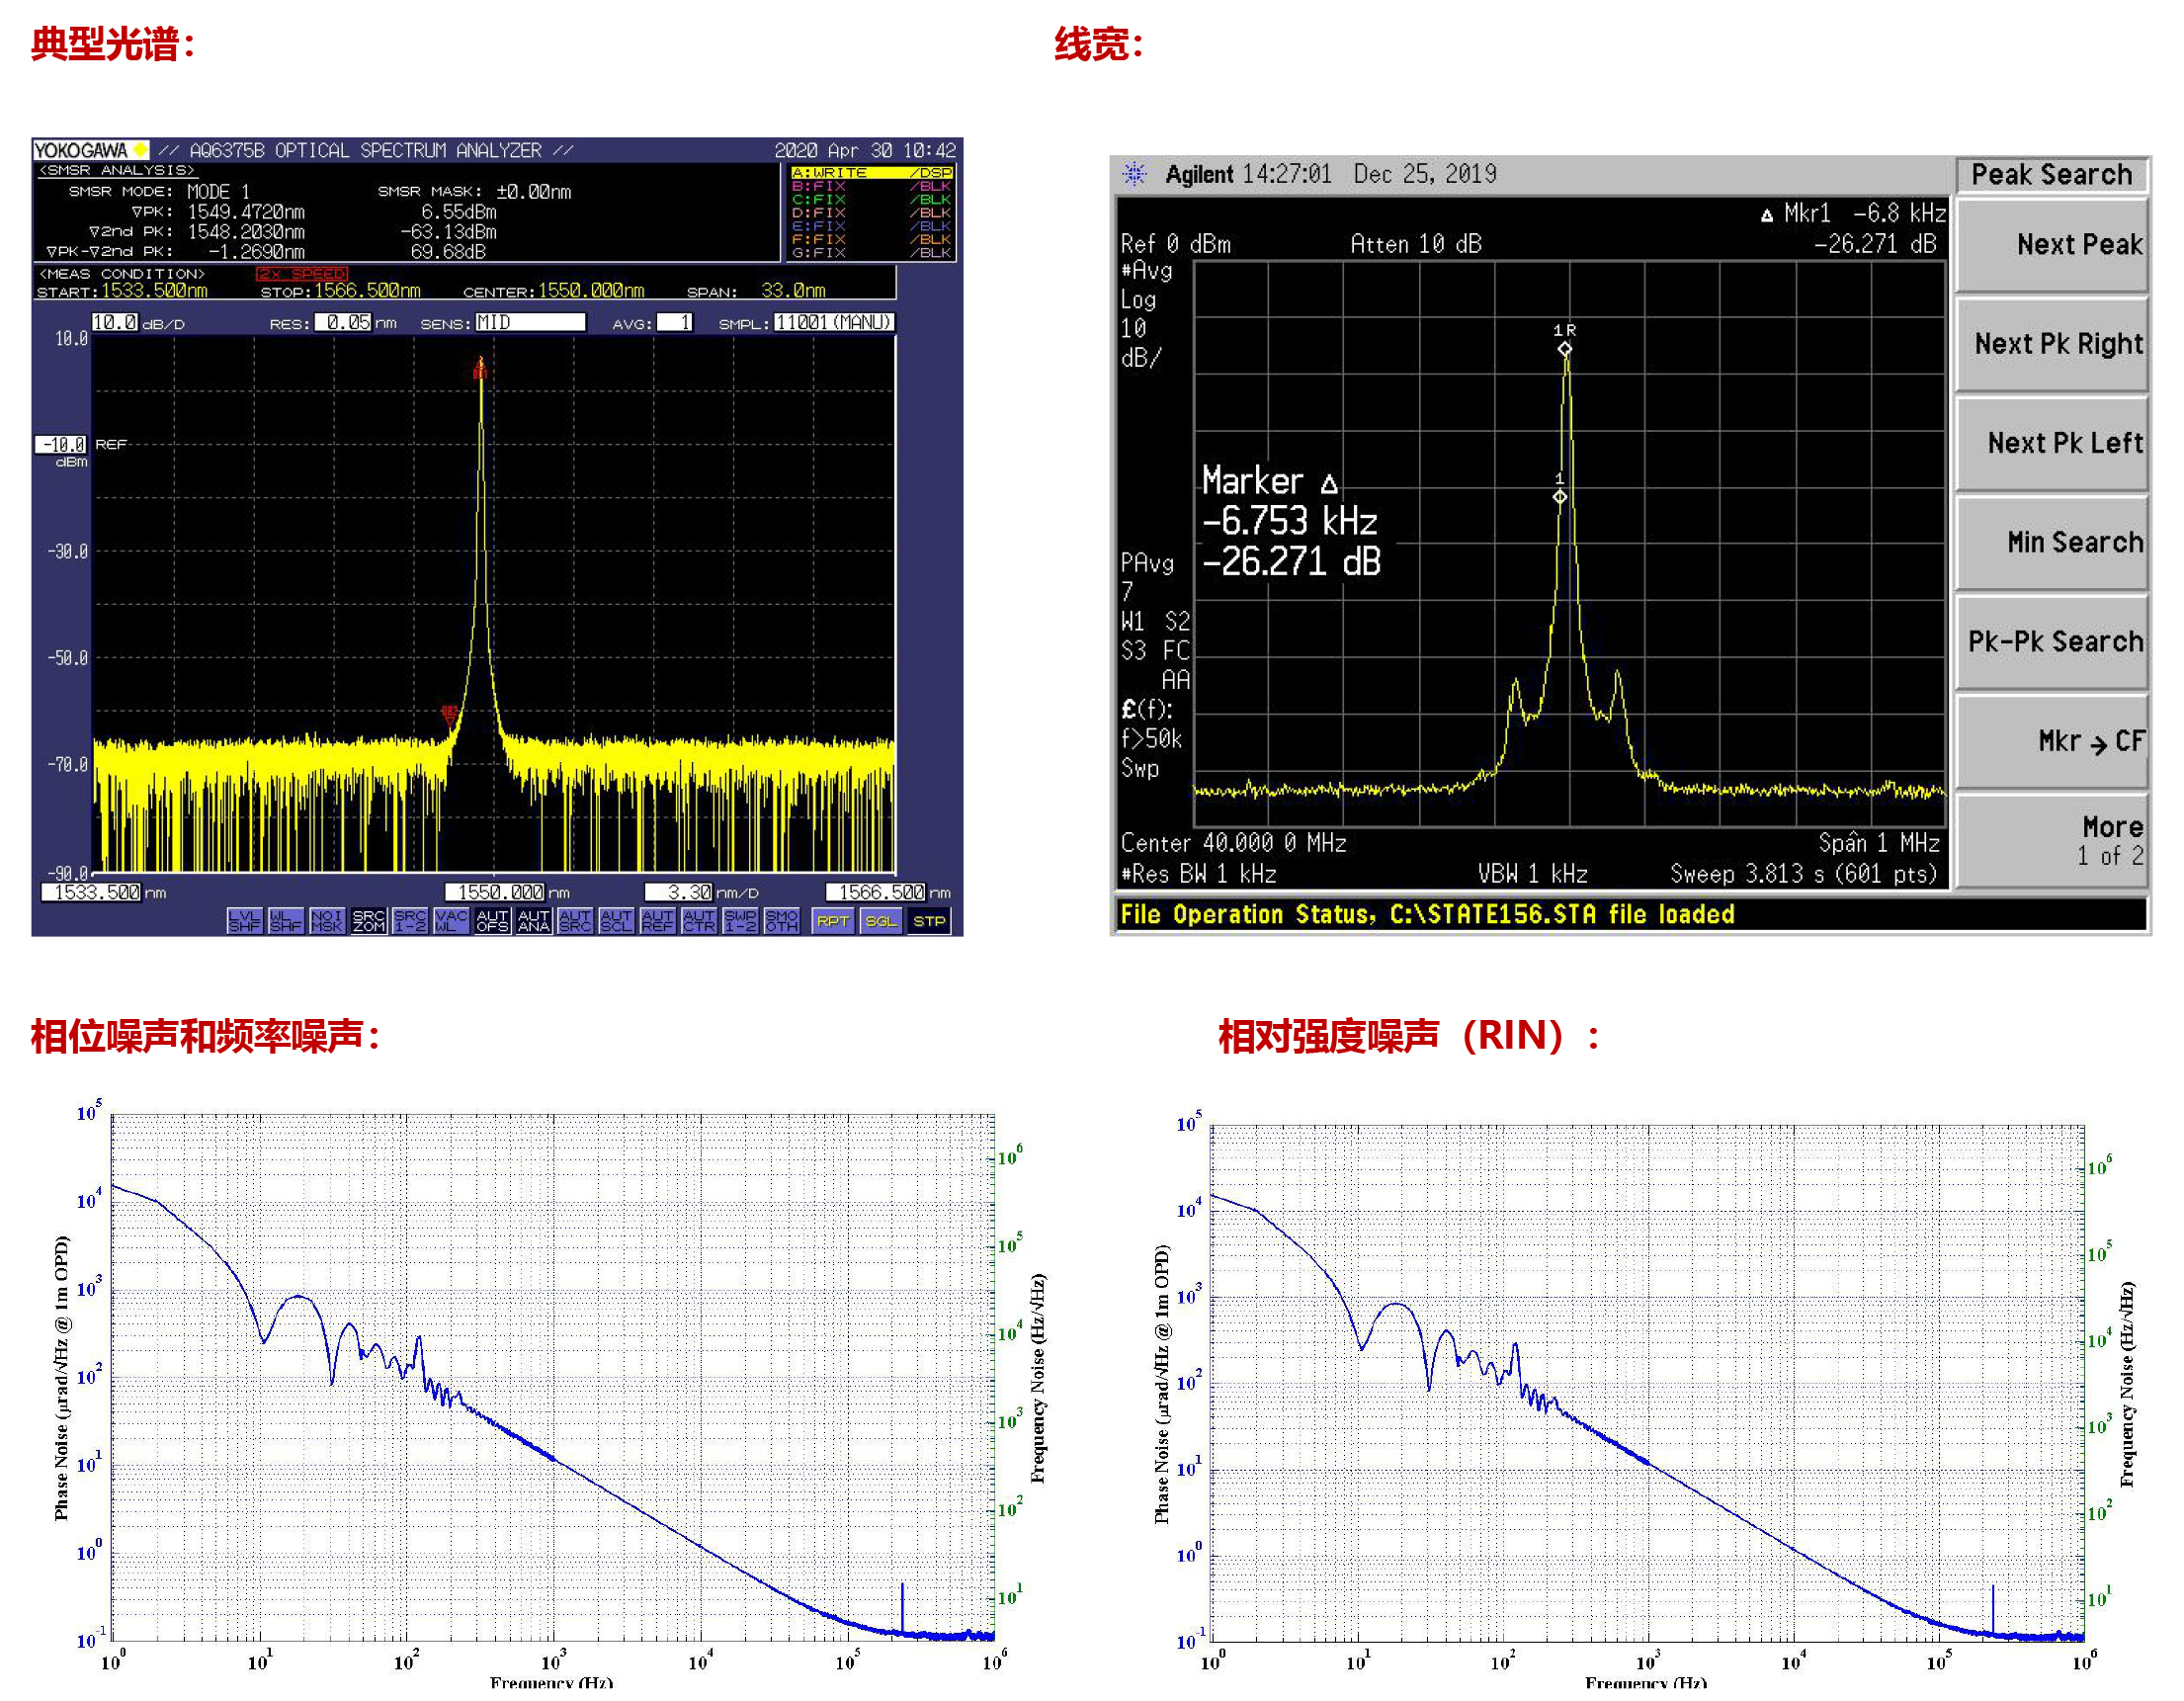Open the SENS MID setting field

coord(529,322)
